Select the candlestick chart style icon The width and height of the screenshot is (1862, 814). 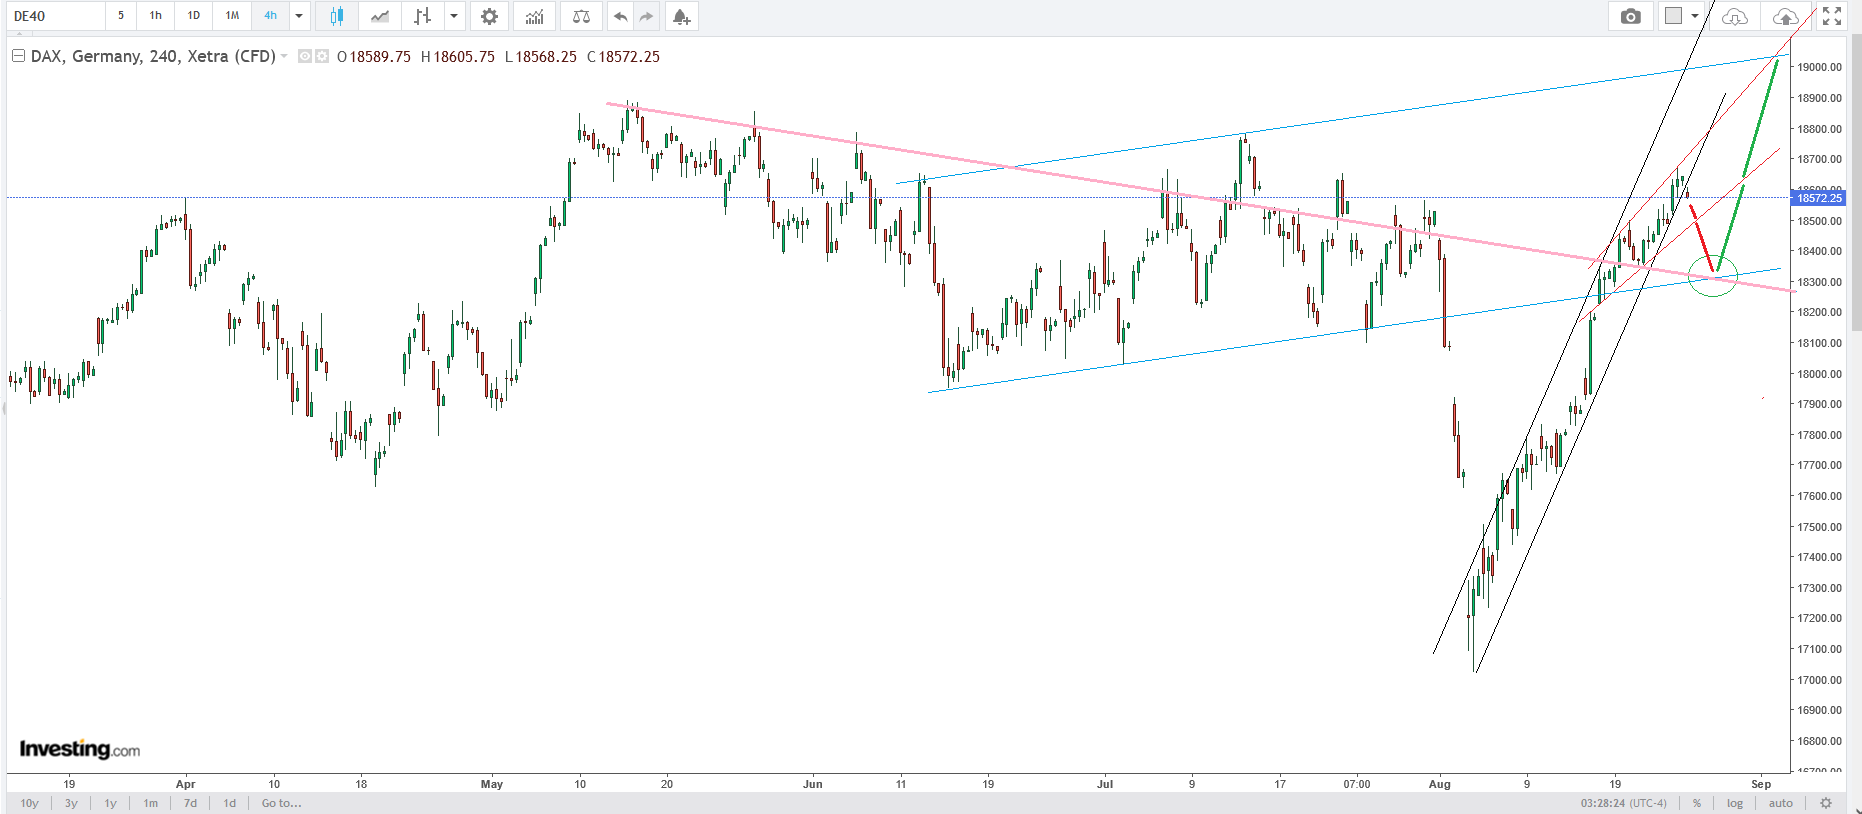(x=337, y=16)
